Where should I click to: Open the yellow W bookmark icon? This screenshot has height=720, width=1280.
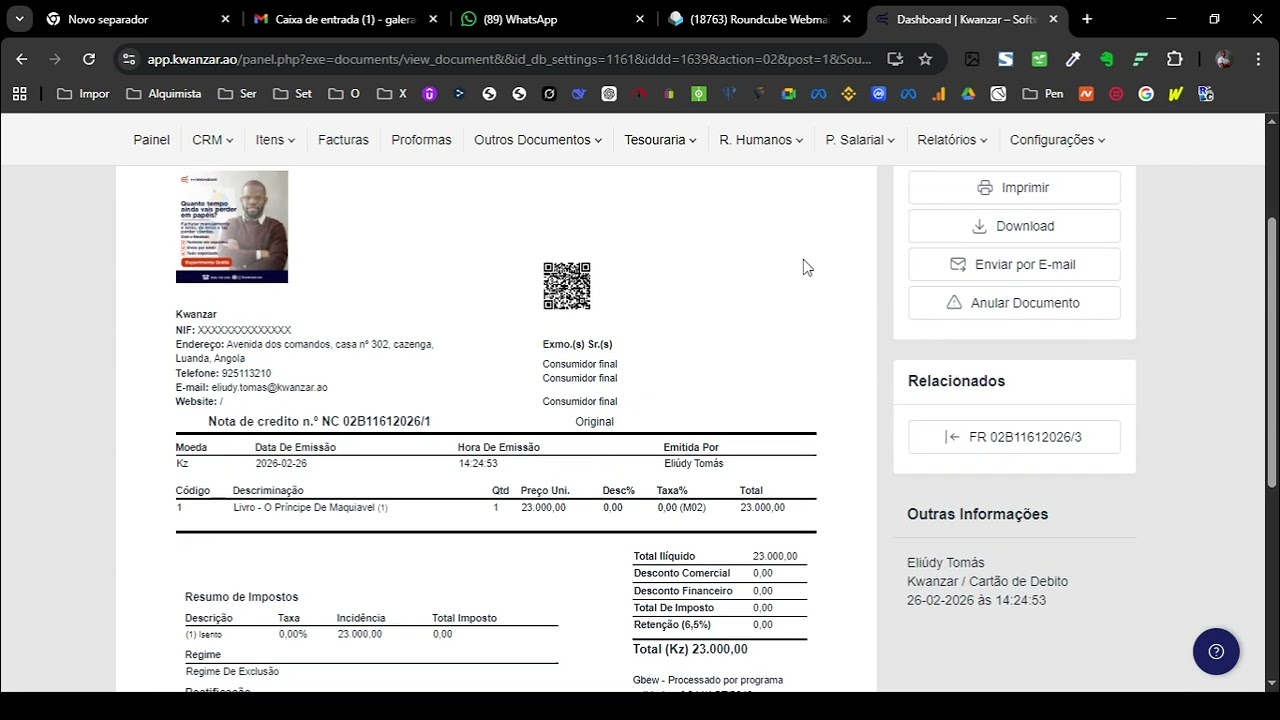point(1176,94)
